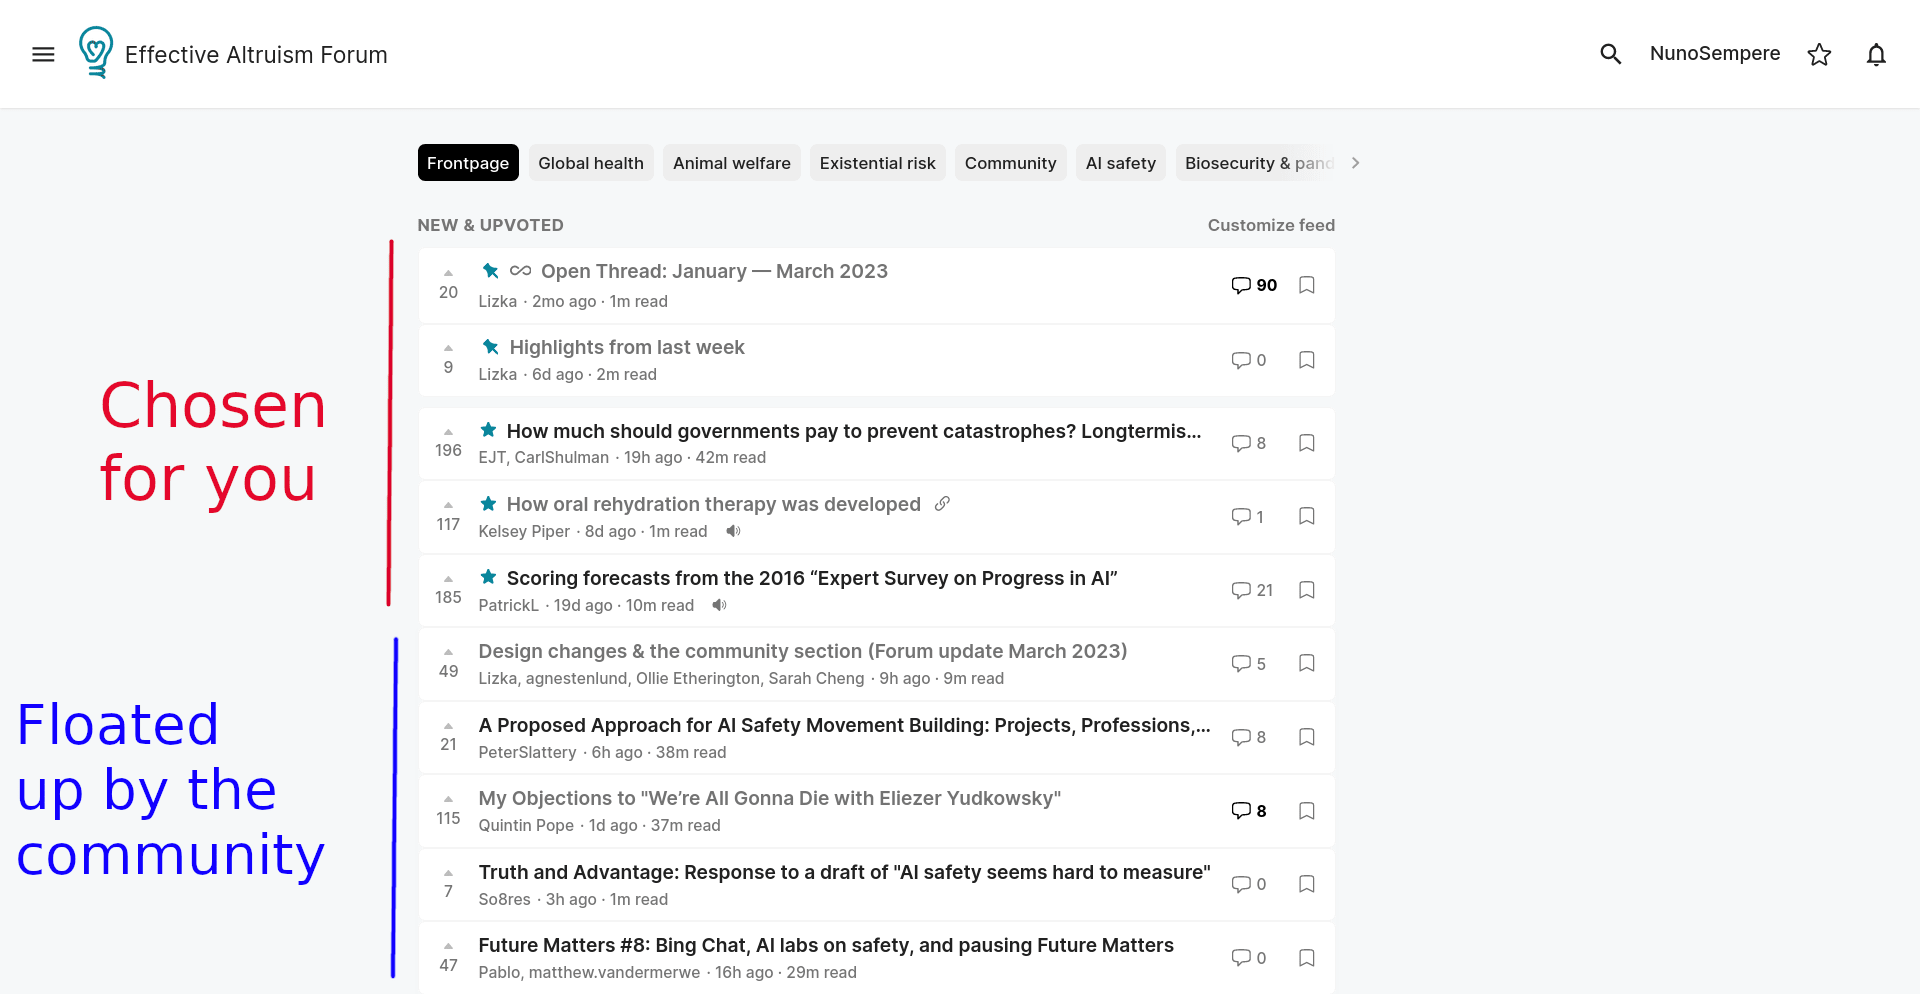Visit Kelsey Piper's author profile
The height and width of the screenshot is (994, 1920).
[524, 531]
